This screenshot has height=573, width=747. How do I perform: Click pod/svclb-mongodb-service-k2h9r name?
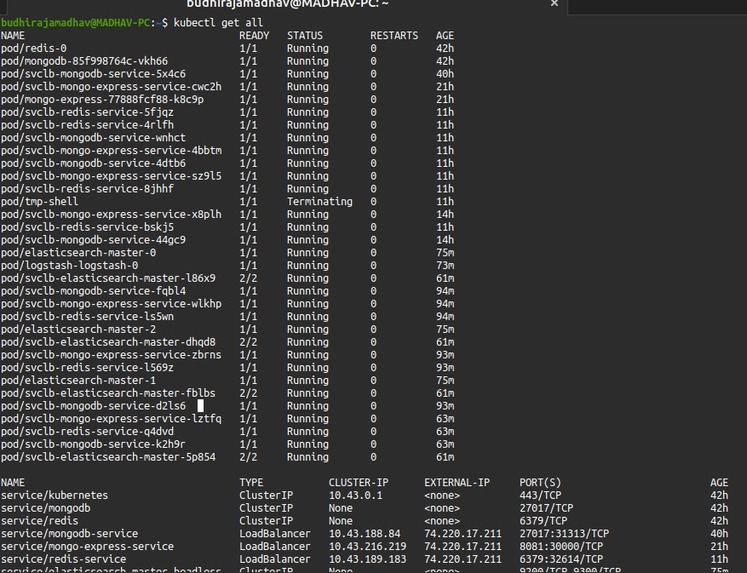(93, 444)
